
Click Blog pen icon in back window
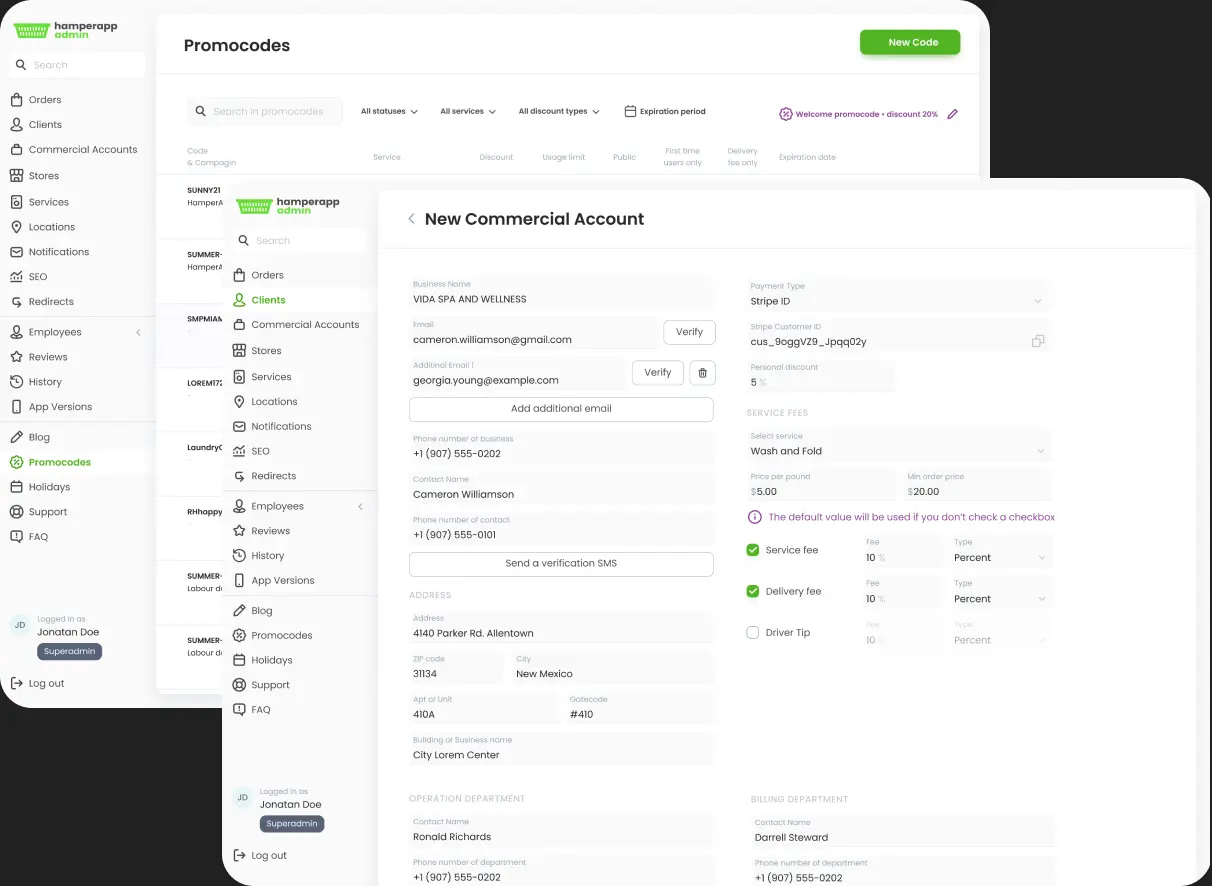[17, 437]
